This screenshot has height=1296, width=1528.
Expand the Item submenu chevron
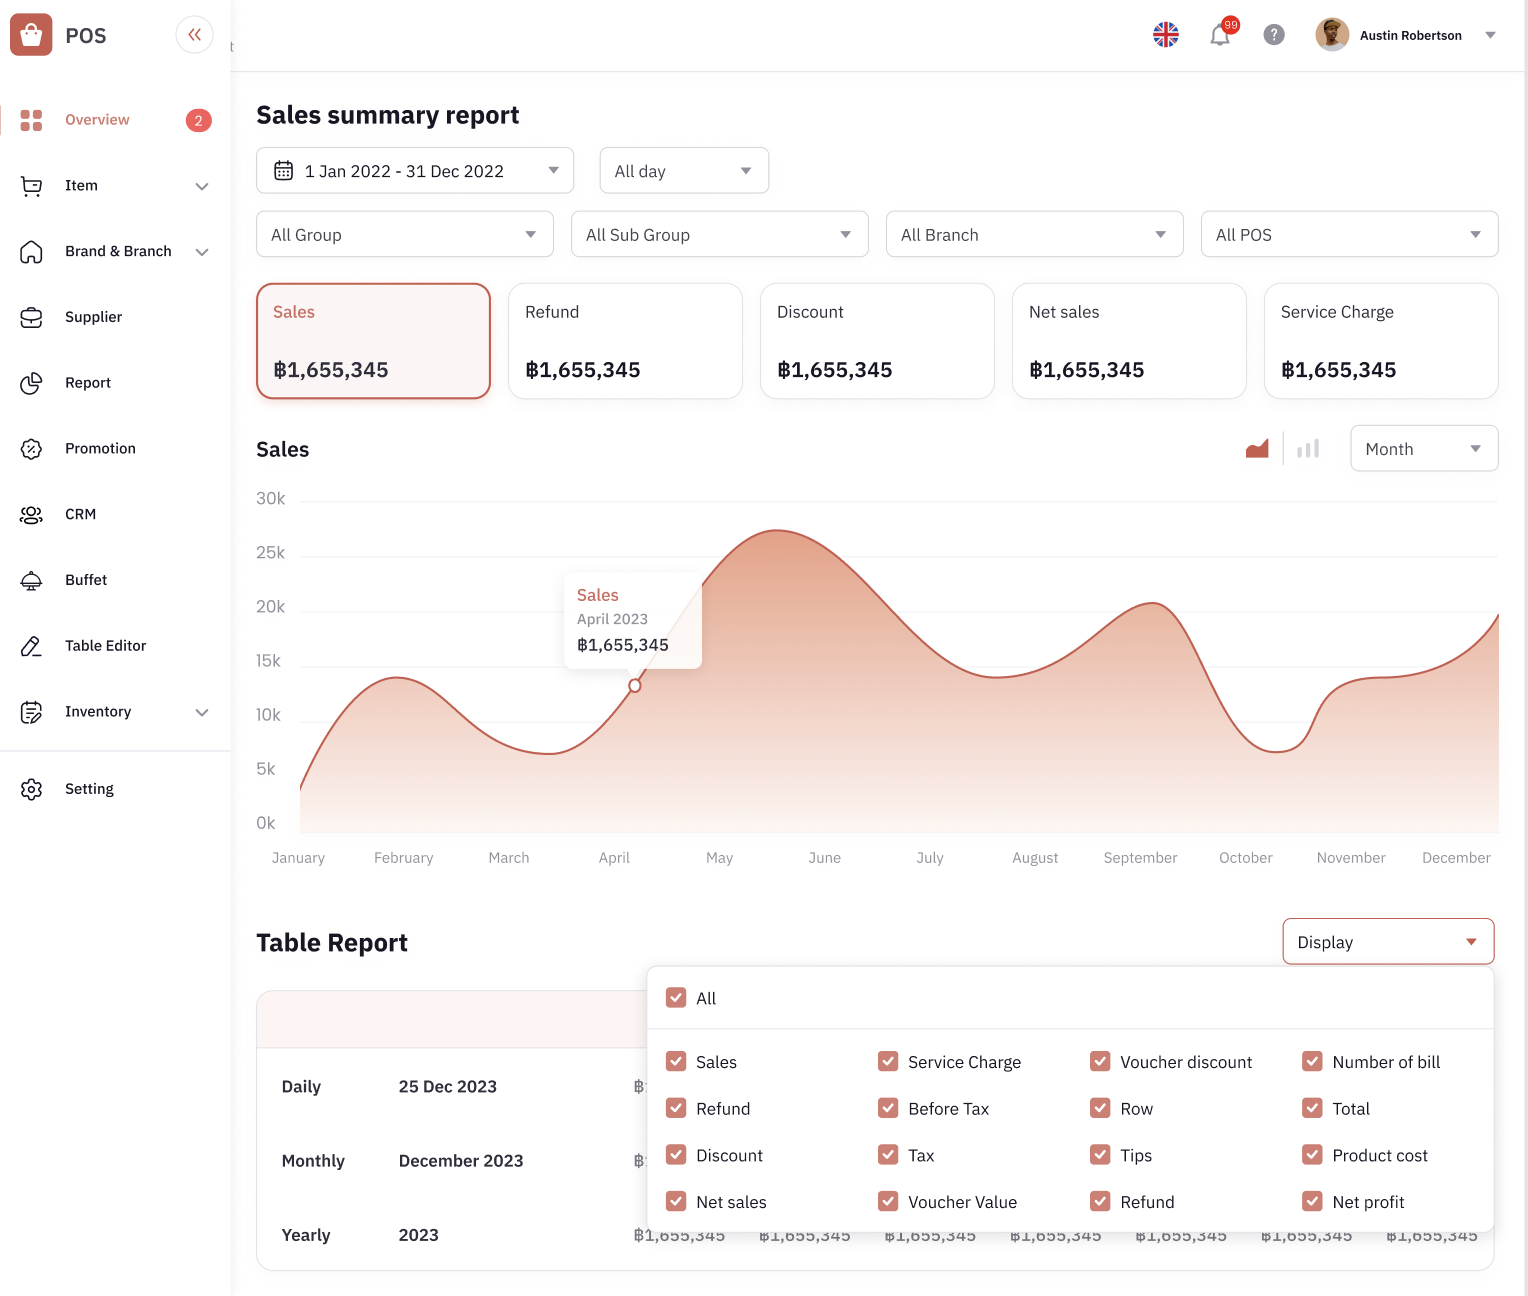(202, 186)
